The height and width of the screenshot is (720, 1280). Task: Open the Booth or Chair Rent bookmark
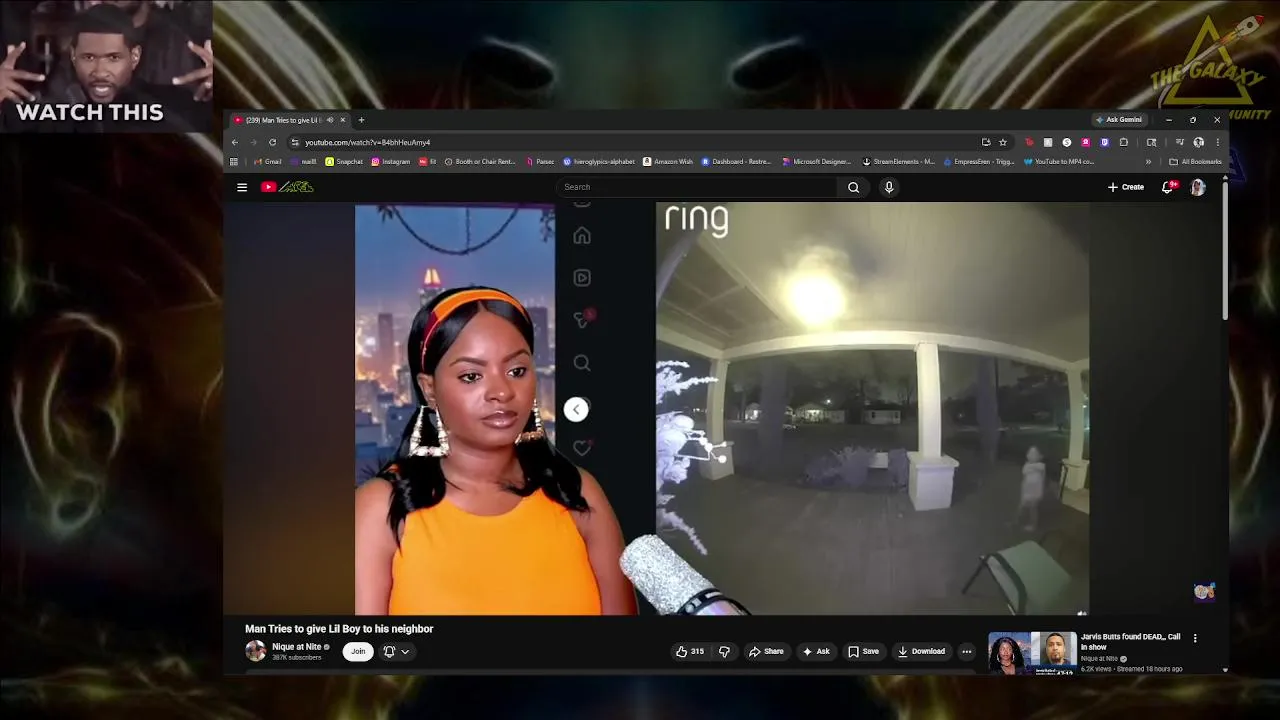coord(480,161)
